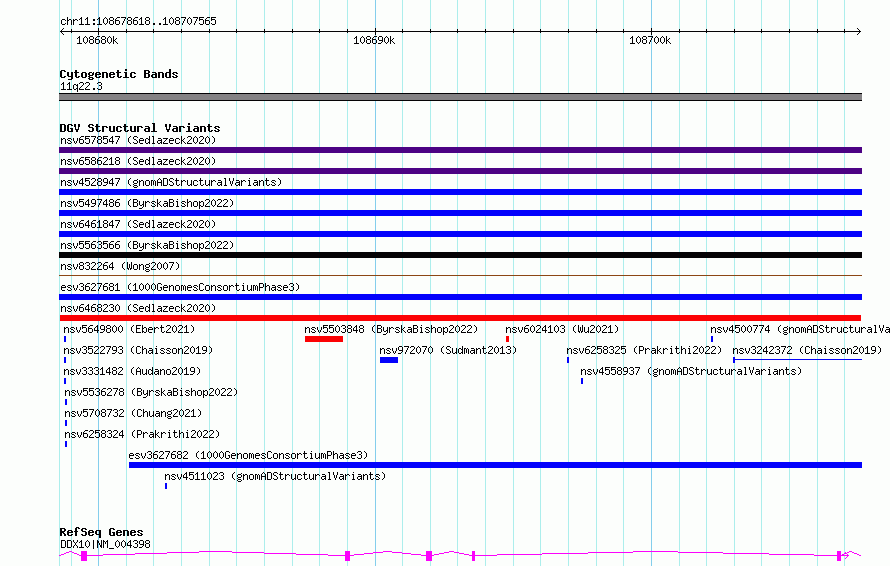This screenshot has width=890, height=566.
Task: Click the long red nsv6468230 variant bar
Action: pyautogui.click(x=460, y=318)
